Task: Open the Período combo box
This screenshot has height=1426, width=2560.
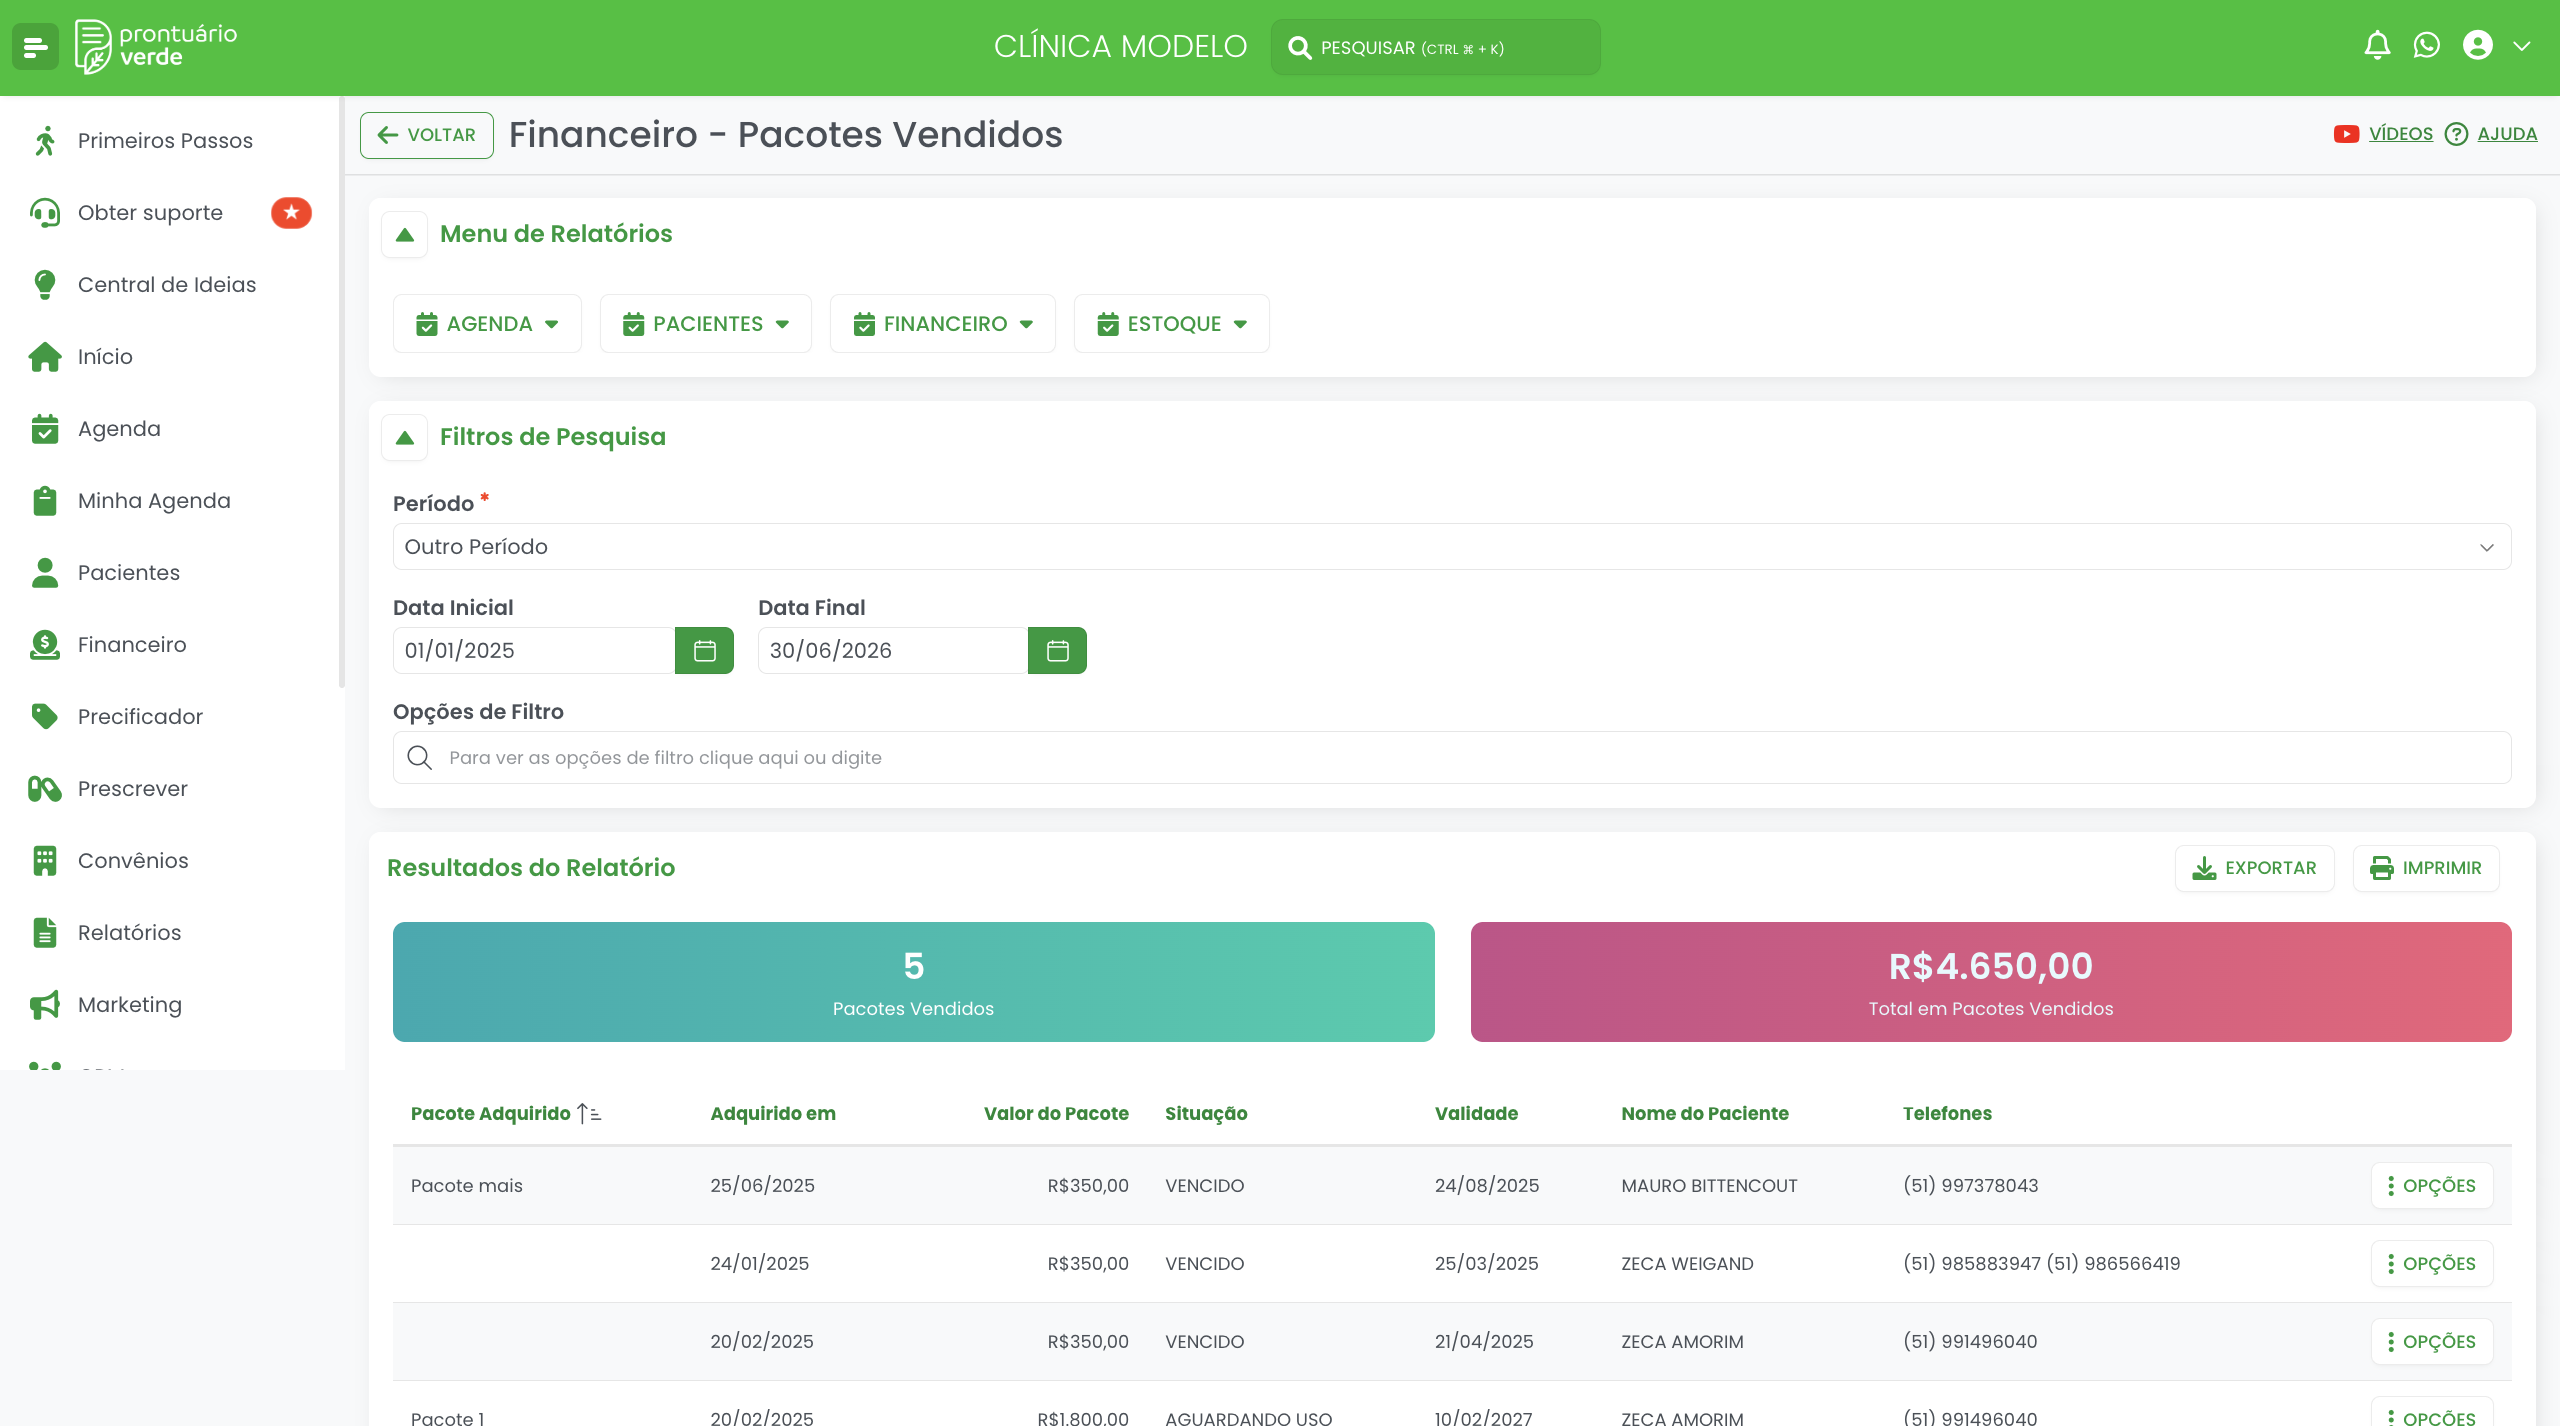Action: [1452, 547]
